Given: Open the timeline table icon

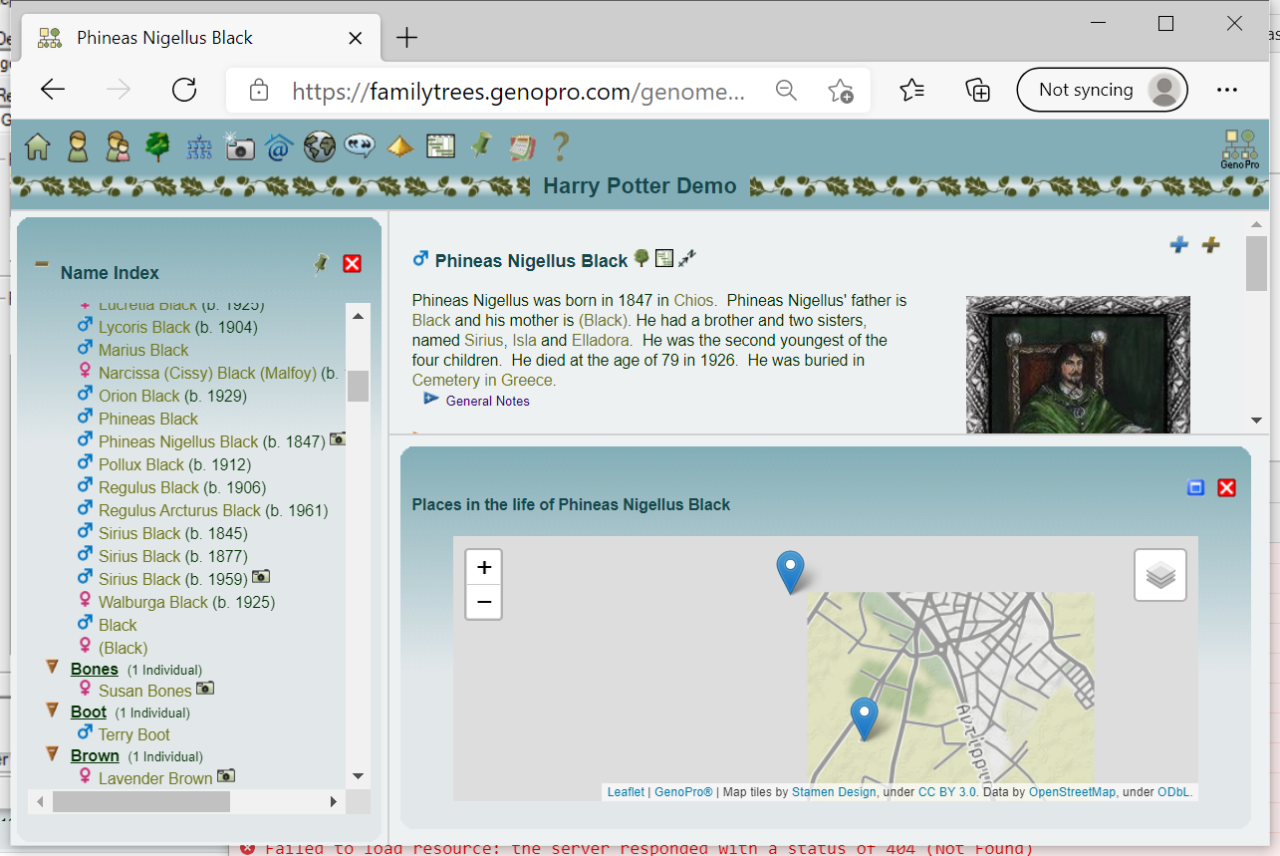Looking at the screenshot, I should click(440, 147).
